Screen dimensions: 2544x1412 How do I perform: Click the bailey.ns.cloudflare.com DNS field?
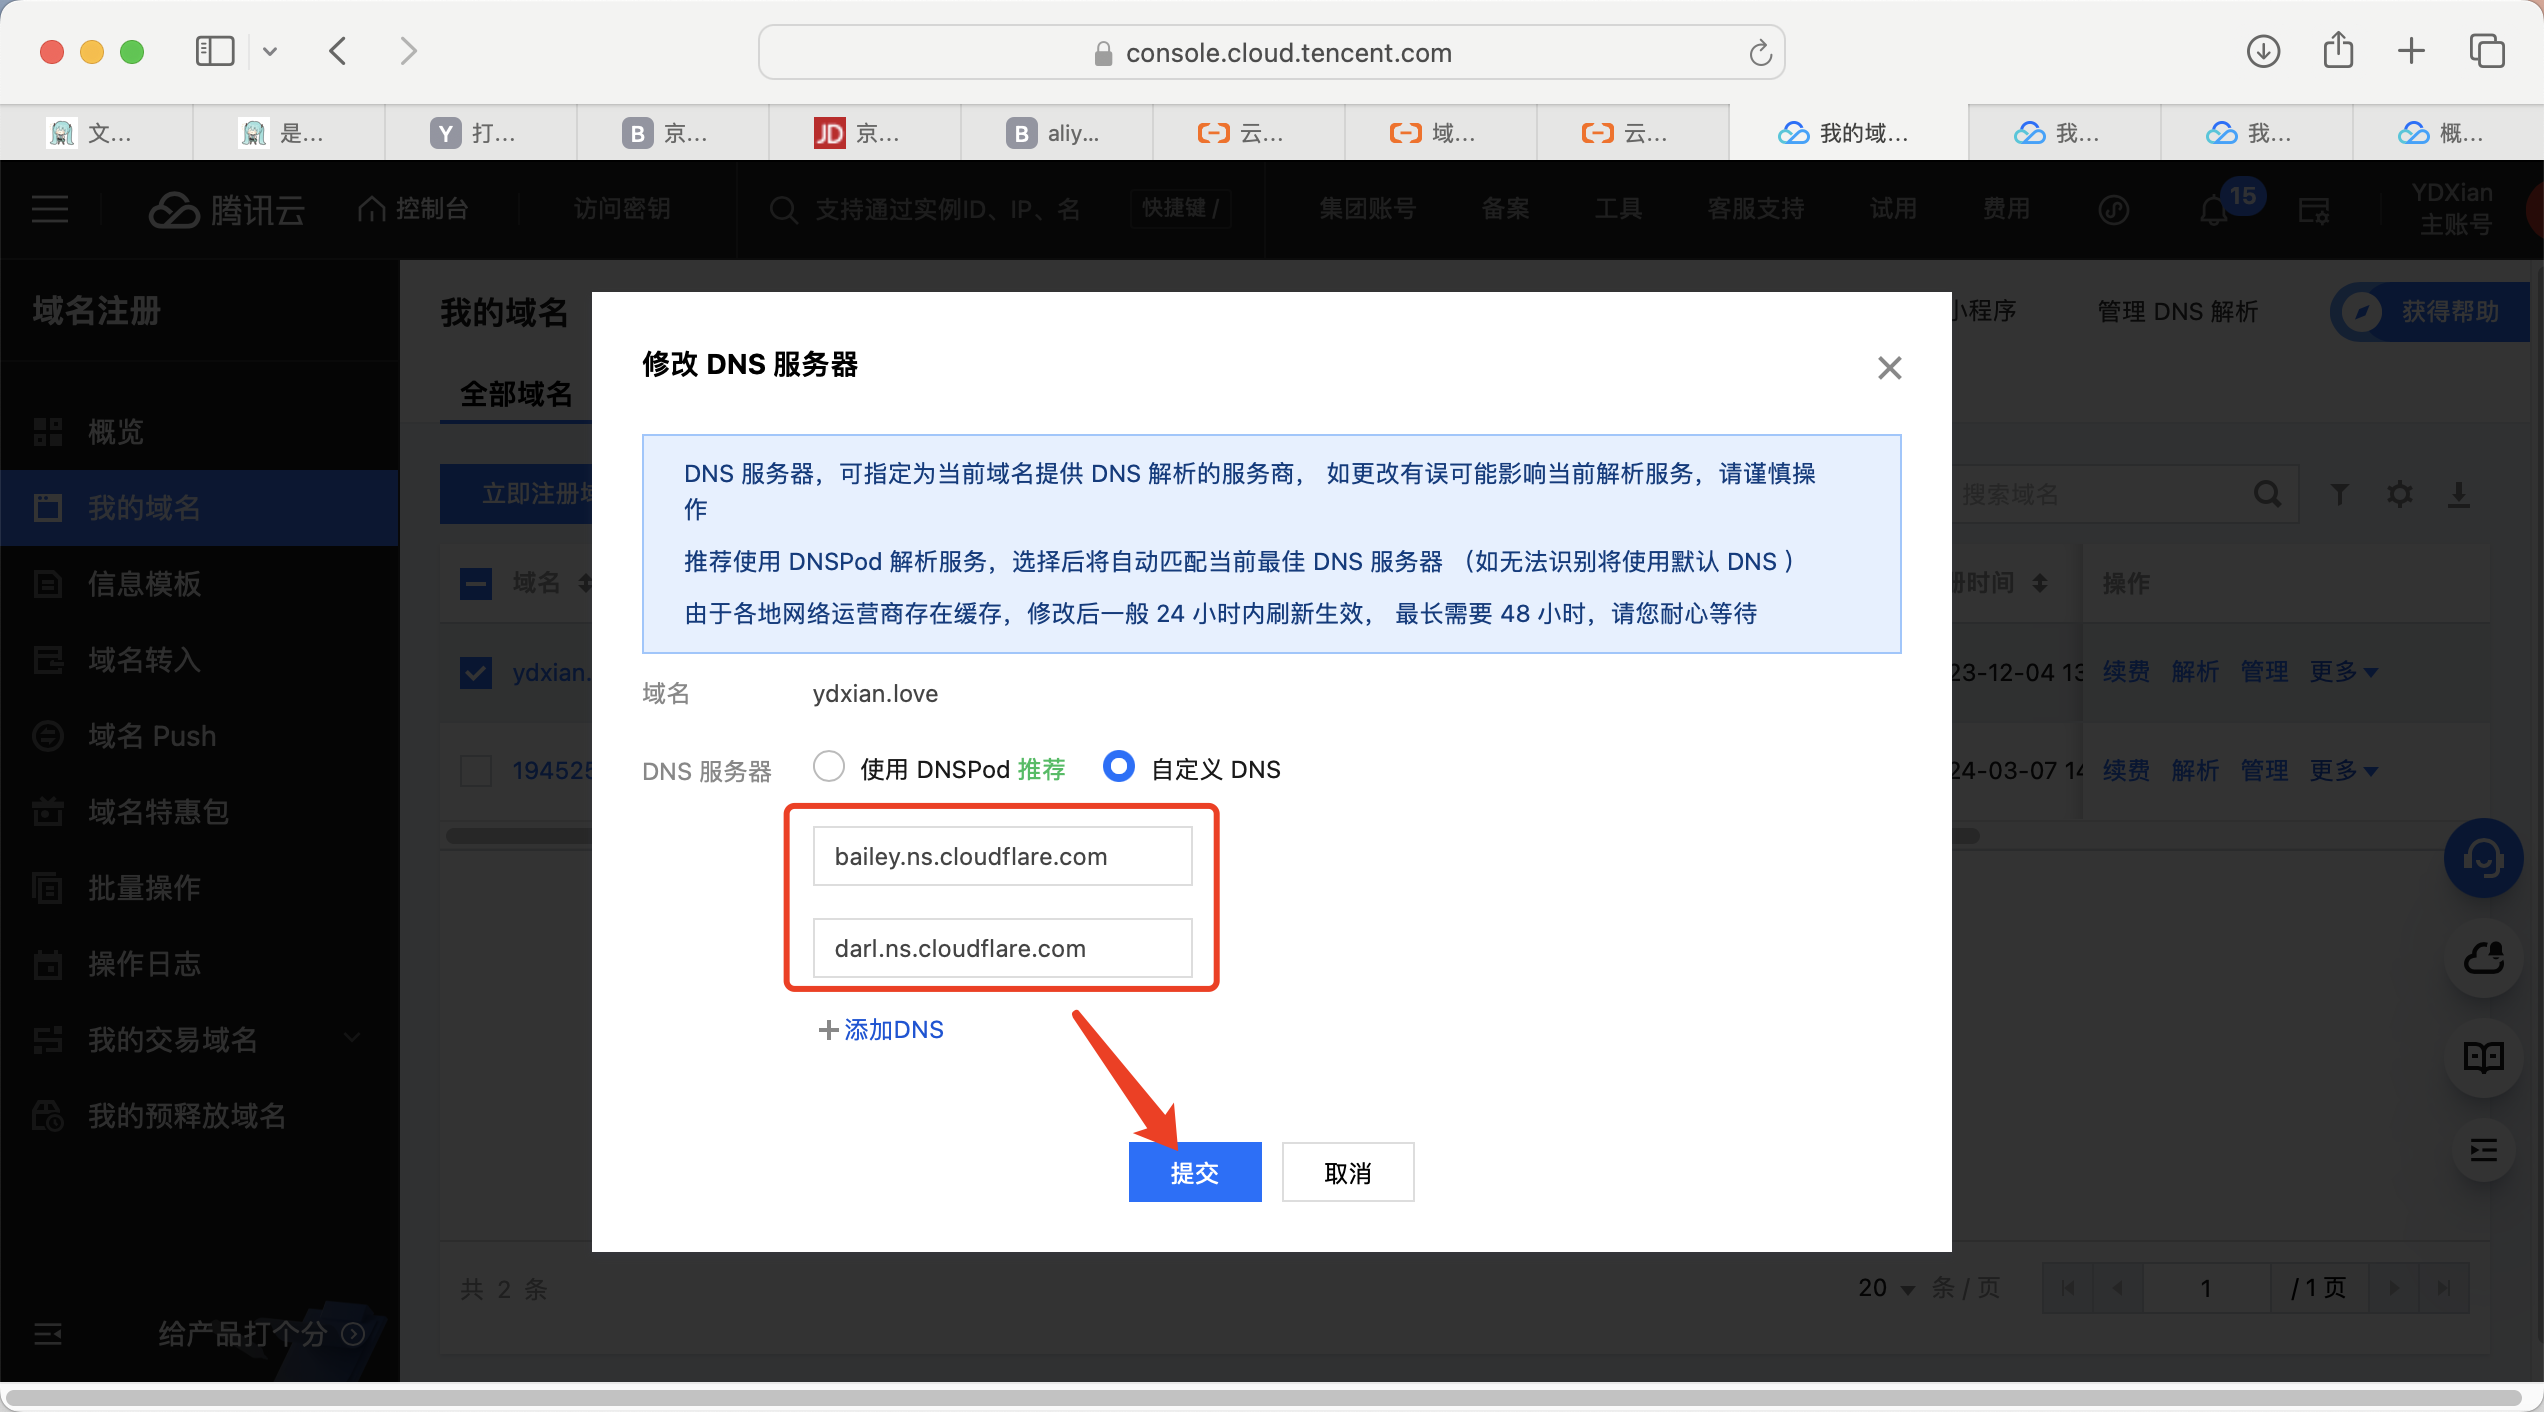1002,856
